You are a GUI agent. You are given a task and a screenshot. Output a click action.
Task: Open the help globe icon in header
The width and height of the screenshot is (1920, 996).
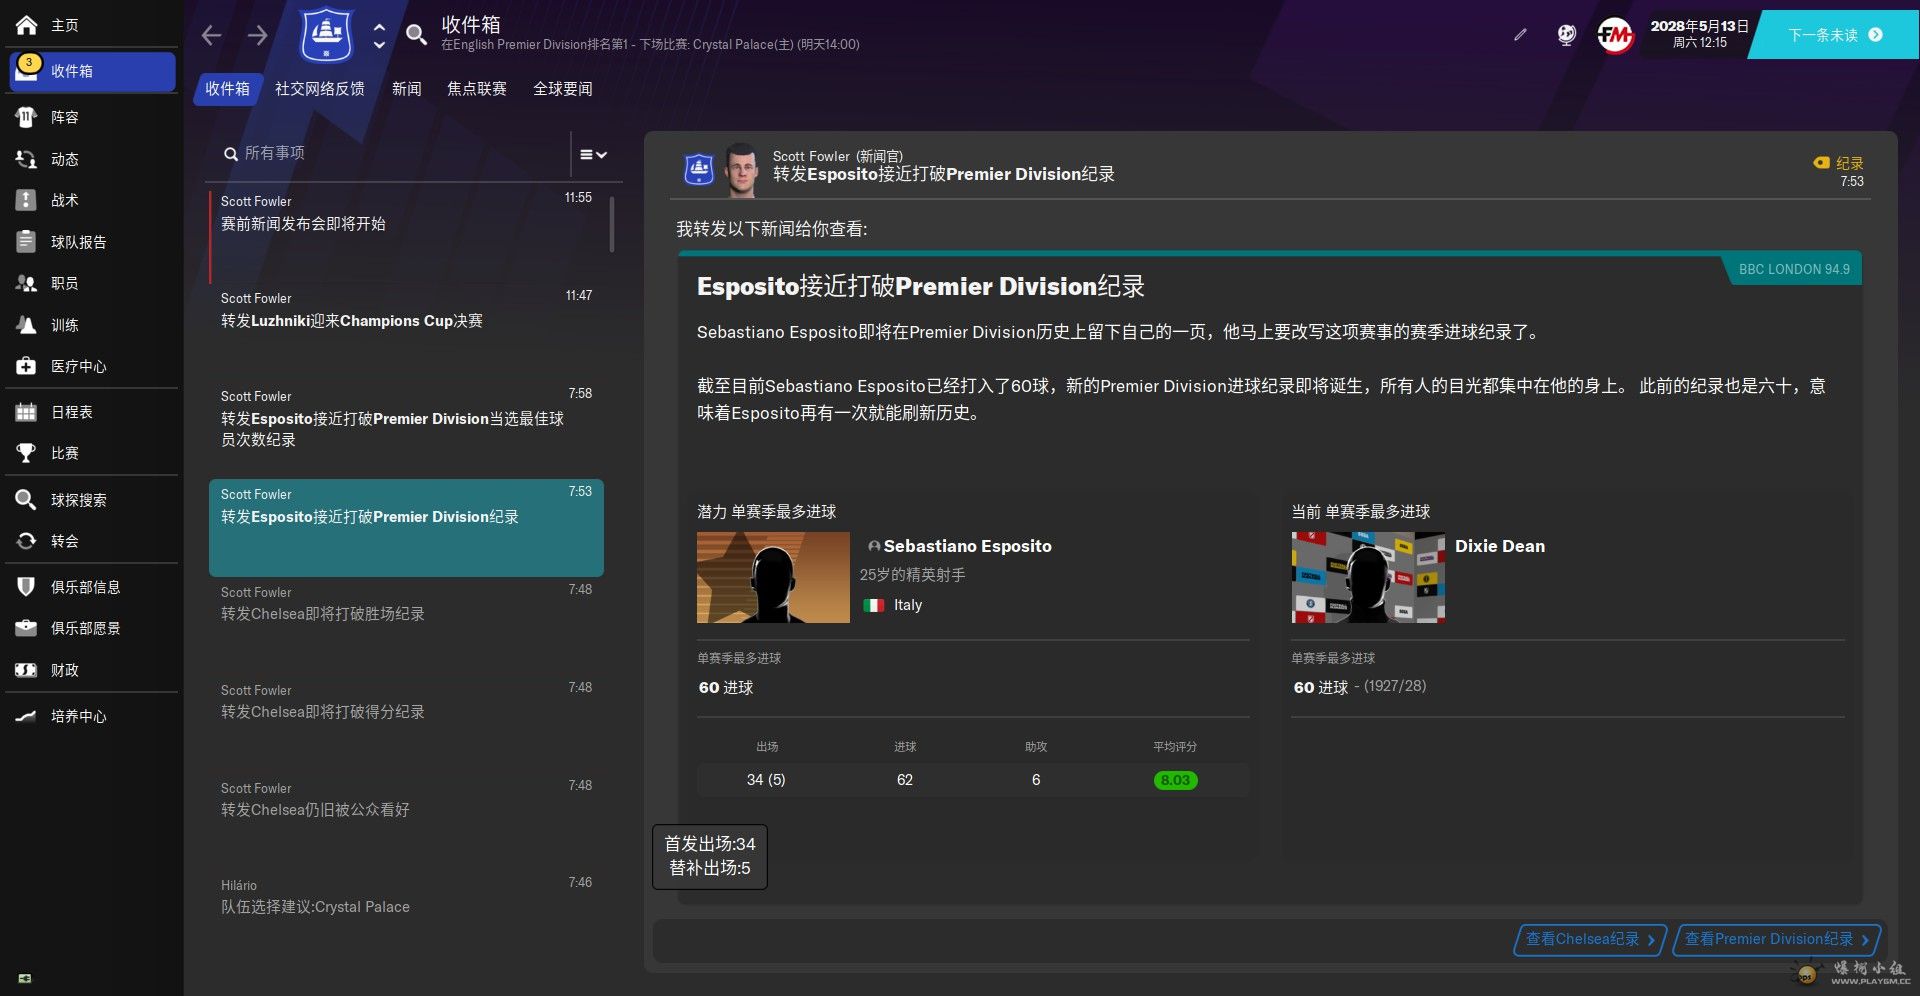pos(1567,35)
